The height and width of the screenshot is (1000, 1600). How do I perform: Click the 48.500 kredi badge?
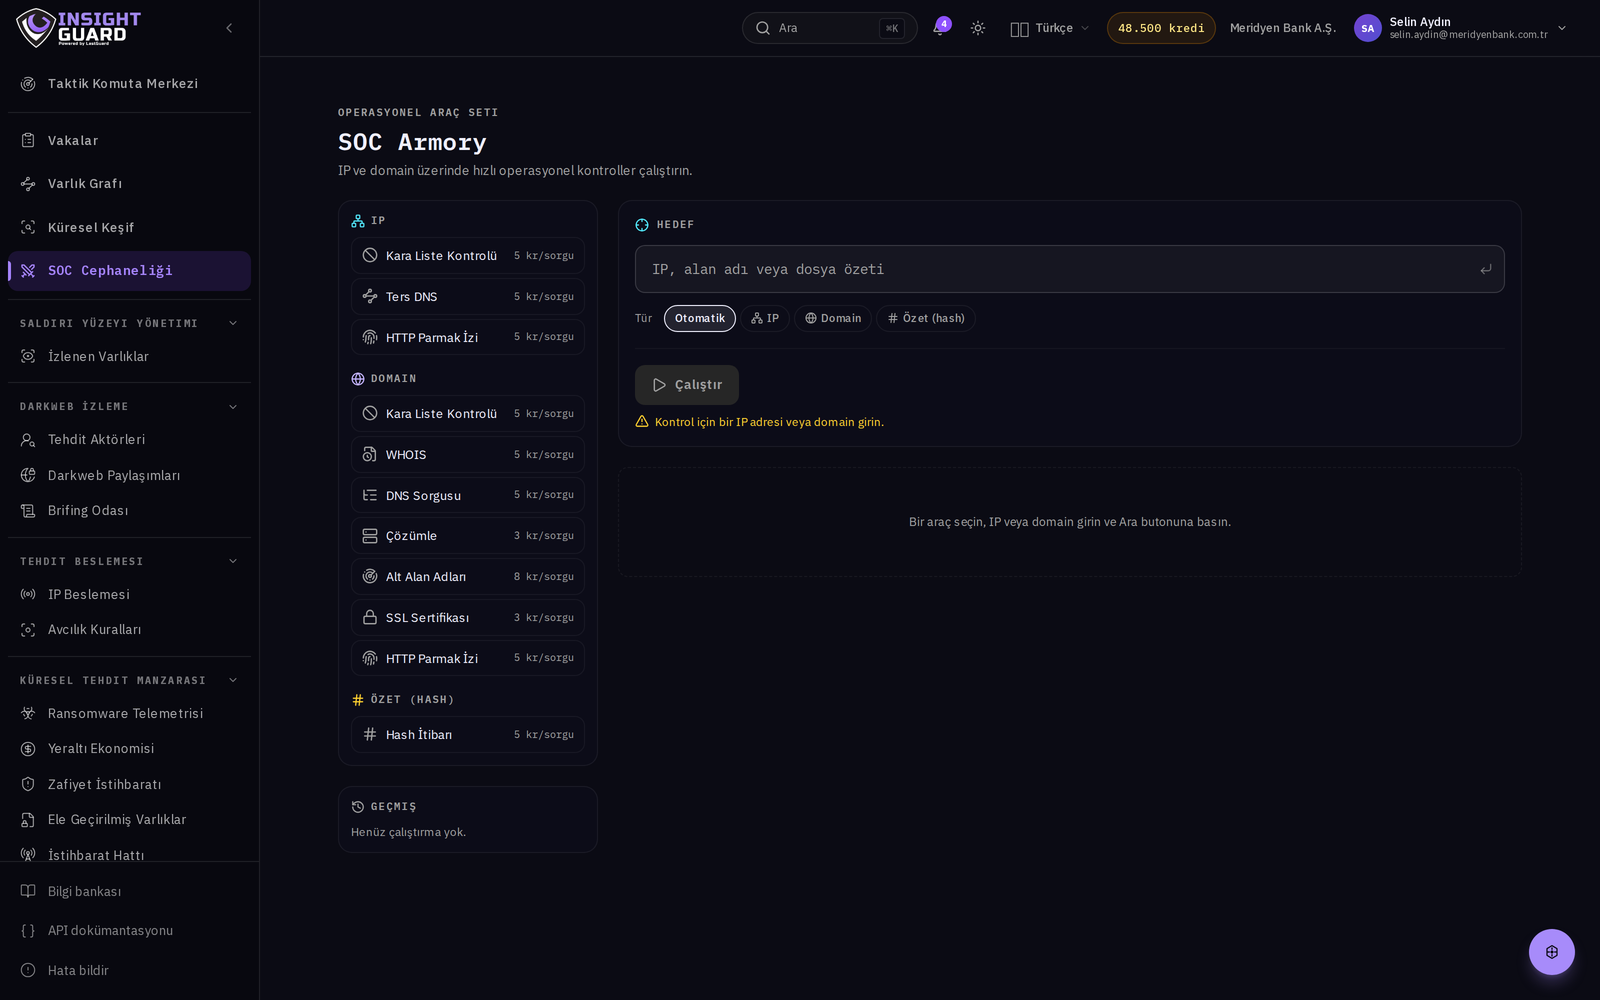pyautogui.click(x=1161, y=28)
